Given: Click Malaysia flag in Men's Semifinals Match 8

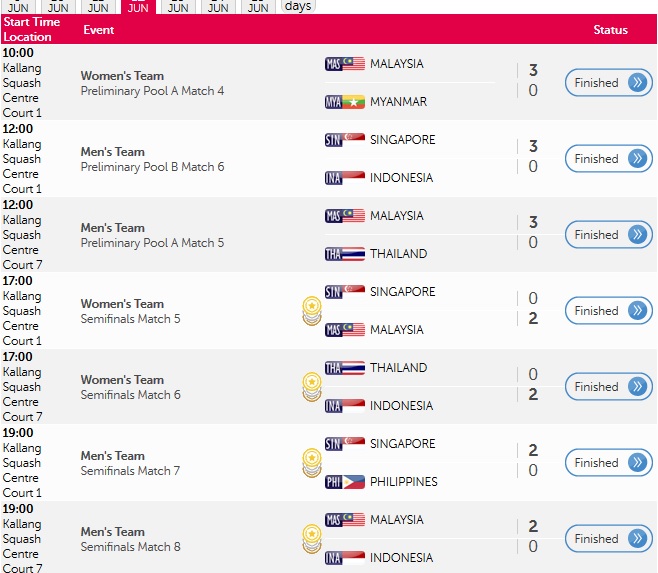Looking at the screenshot, I should pyautogui.click(x=345, y=520).
